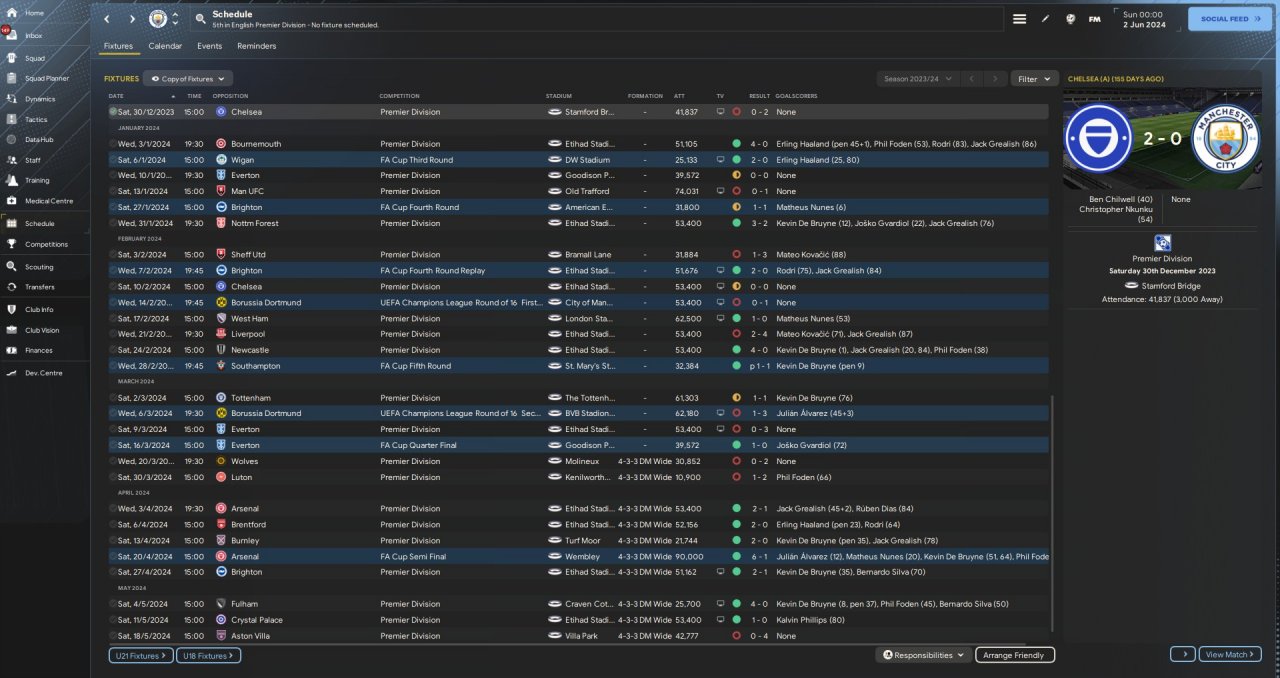The width and height of the screenshot is (1280, 678).
Task: Click TV icon on the Wigan row
Action: pyautogui.click(x=720, y=159)
